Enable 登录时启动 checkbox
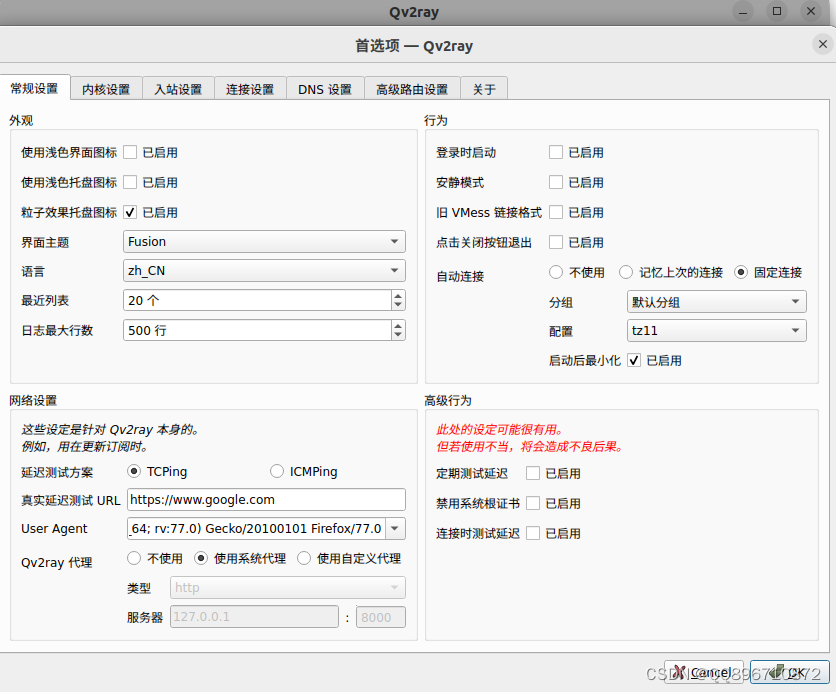Image resolution: width=836 pixels, height=692 pixels. pos(556,152)
